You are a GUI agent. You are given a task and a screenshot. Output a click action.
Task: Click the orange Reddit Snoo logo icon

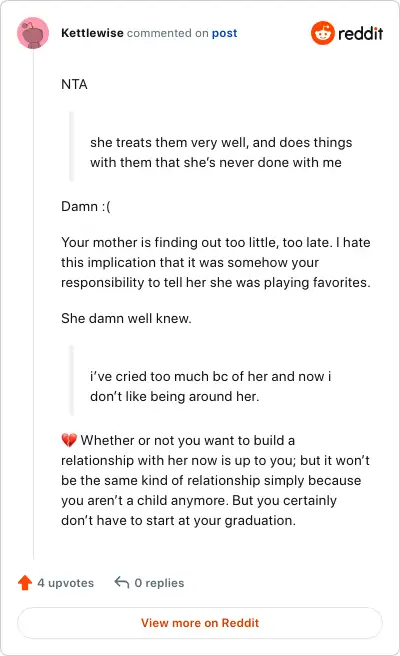tap(323, 33)
